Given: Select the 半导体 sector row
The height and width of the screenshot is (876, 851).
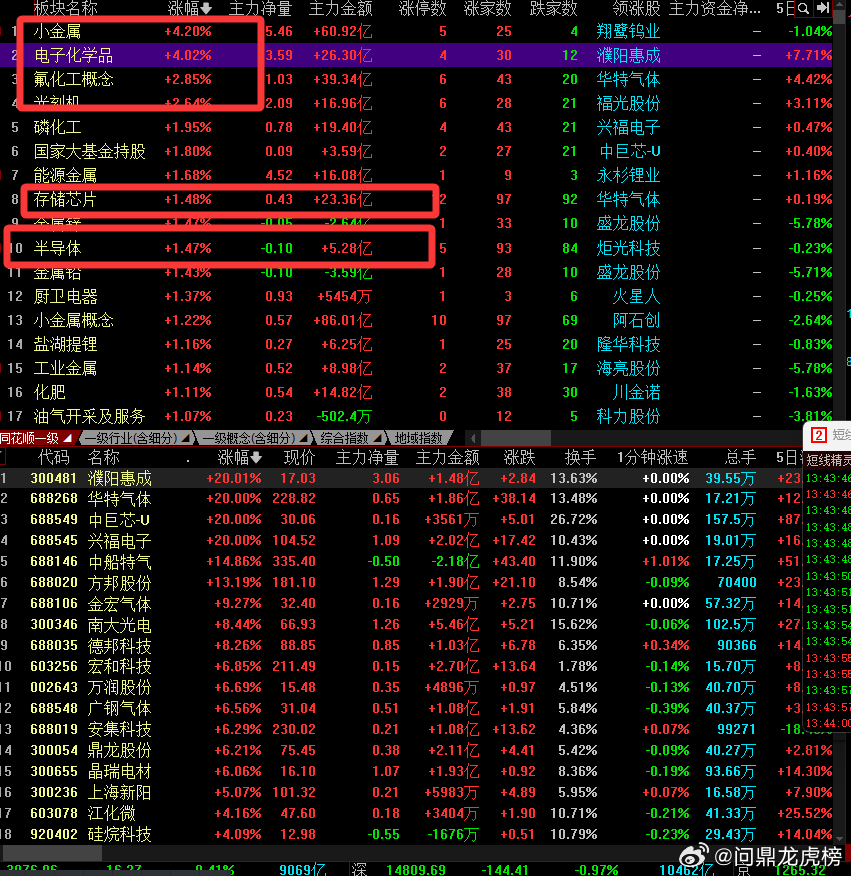Looking at the screenshot, I should point(416,248).
